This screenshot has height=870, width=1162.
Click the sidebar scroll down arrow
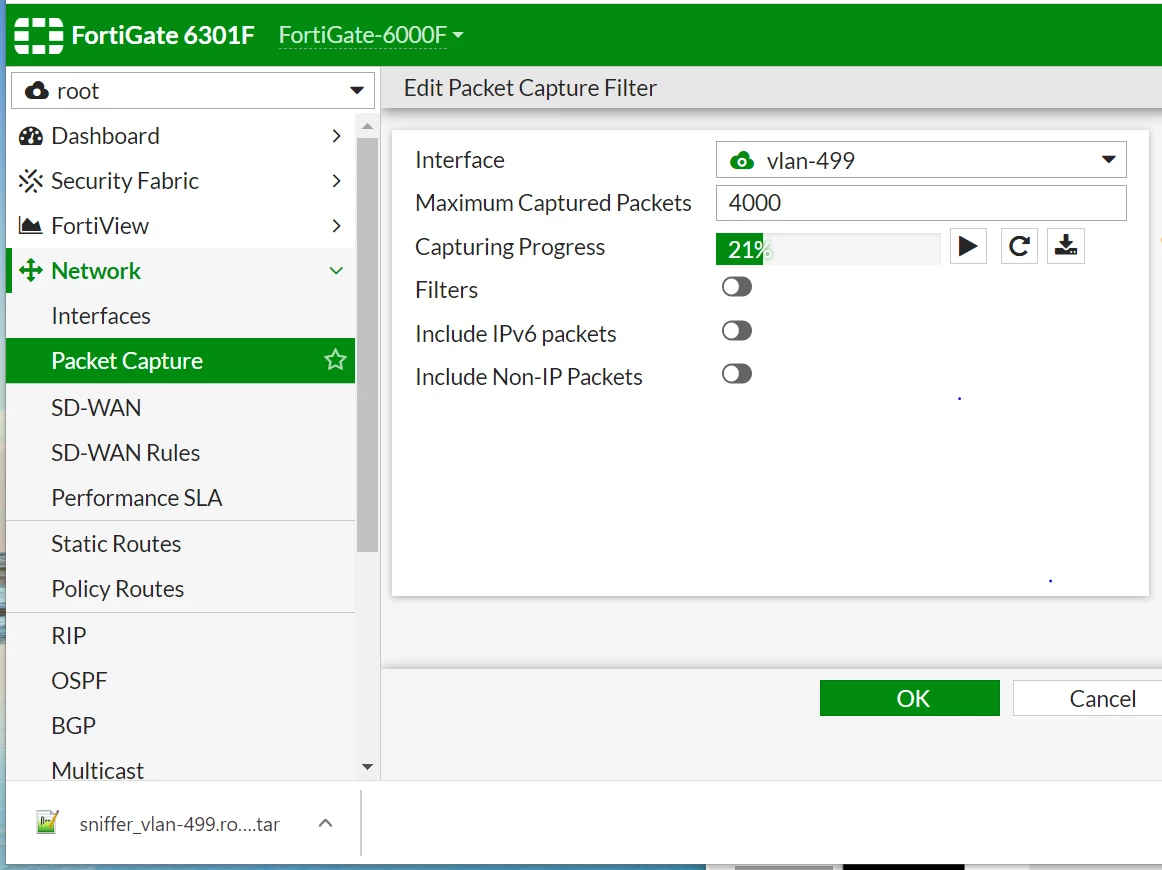pos(367,767)
